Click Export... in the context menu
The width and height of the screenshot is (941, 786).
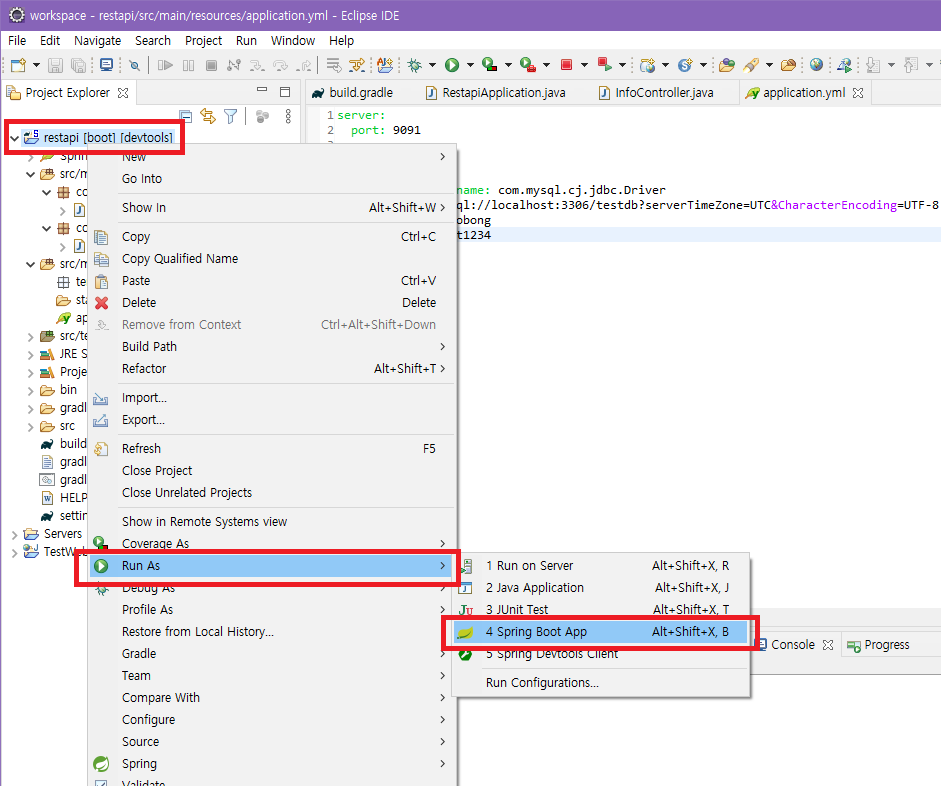point(272,420)
